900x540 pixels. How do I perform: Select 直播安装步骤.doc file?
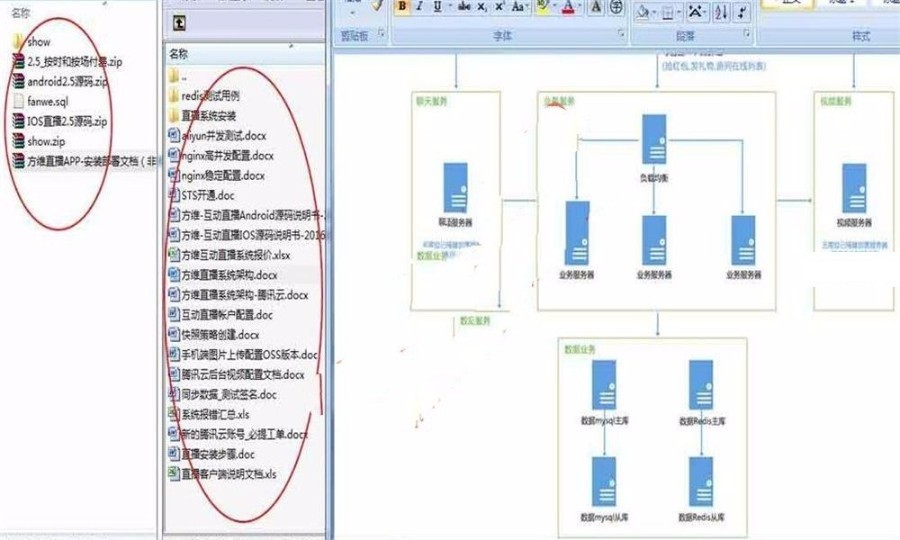(x=211, y=454)
